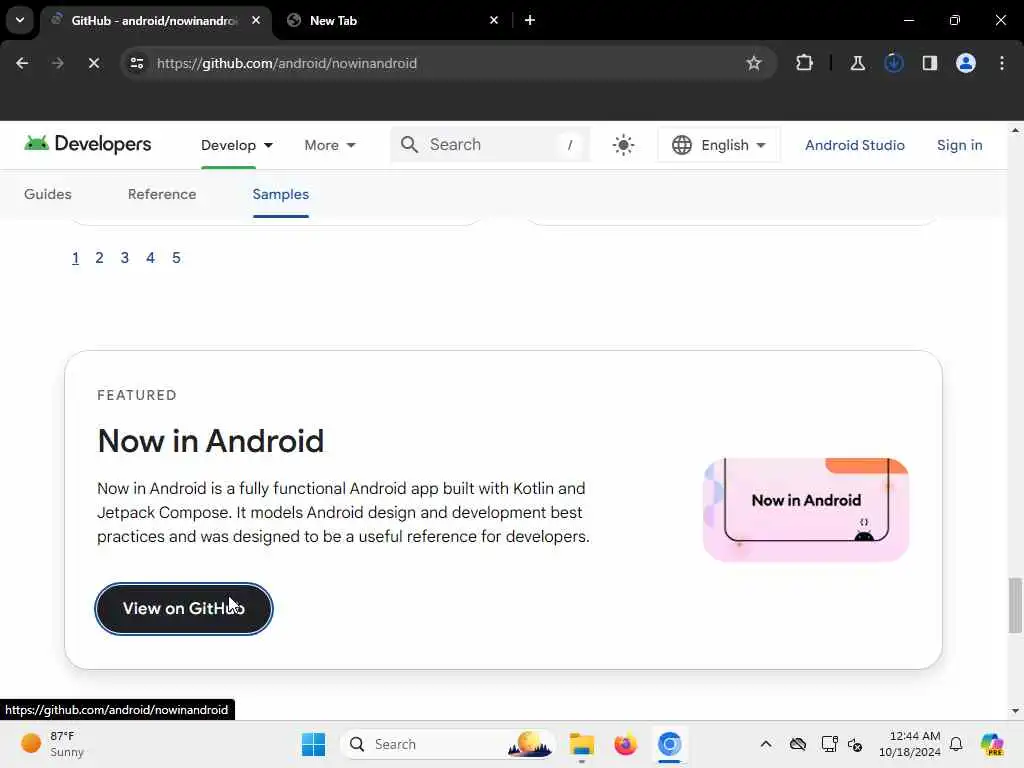Click the display/network tray icon
This screenshot has width=1024, height=768.
(829, 744)
